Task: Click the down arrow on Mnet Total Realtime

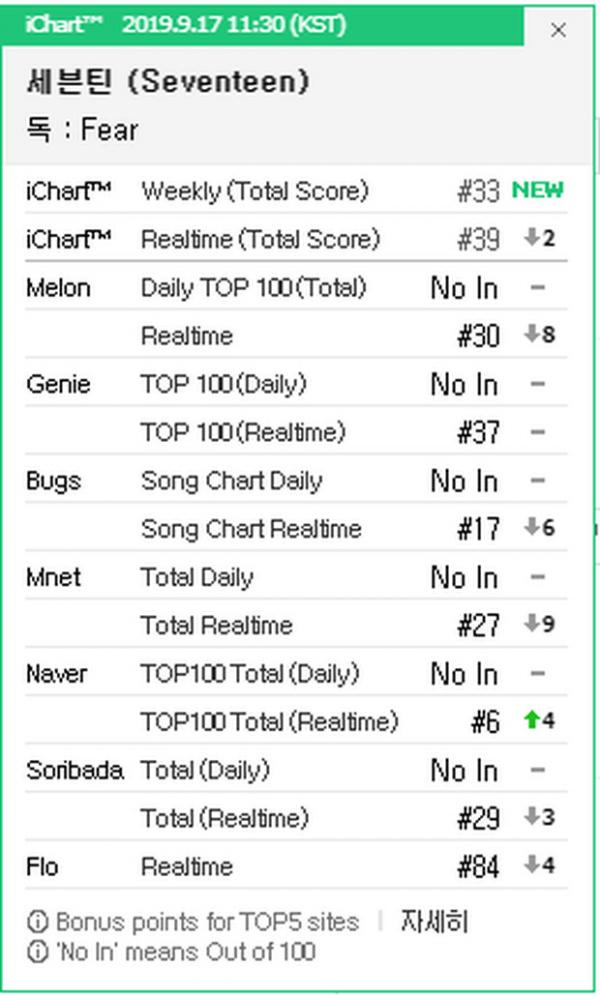Action: pos(532,623)
